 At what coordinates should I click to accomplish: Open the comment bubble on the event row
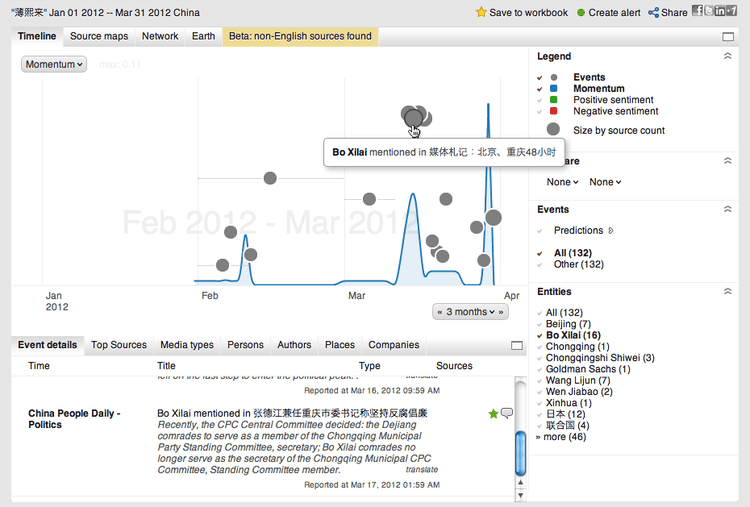point(506,413)
